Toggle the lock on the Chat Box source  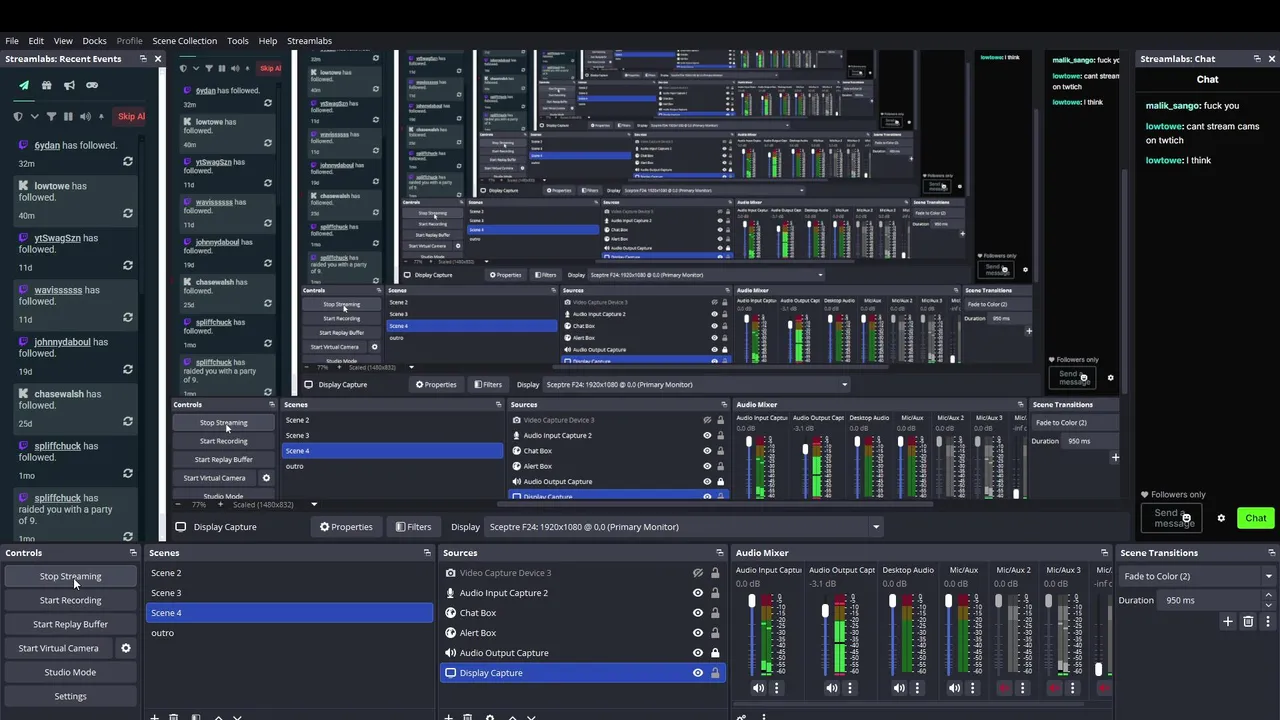tap(715, 613)
